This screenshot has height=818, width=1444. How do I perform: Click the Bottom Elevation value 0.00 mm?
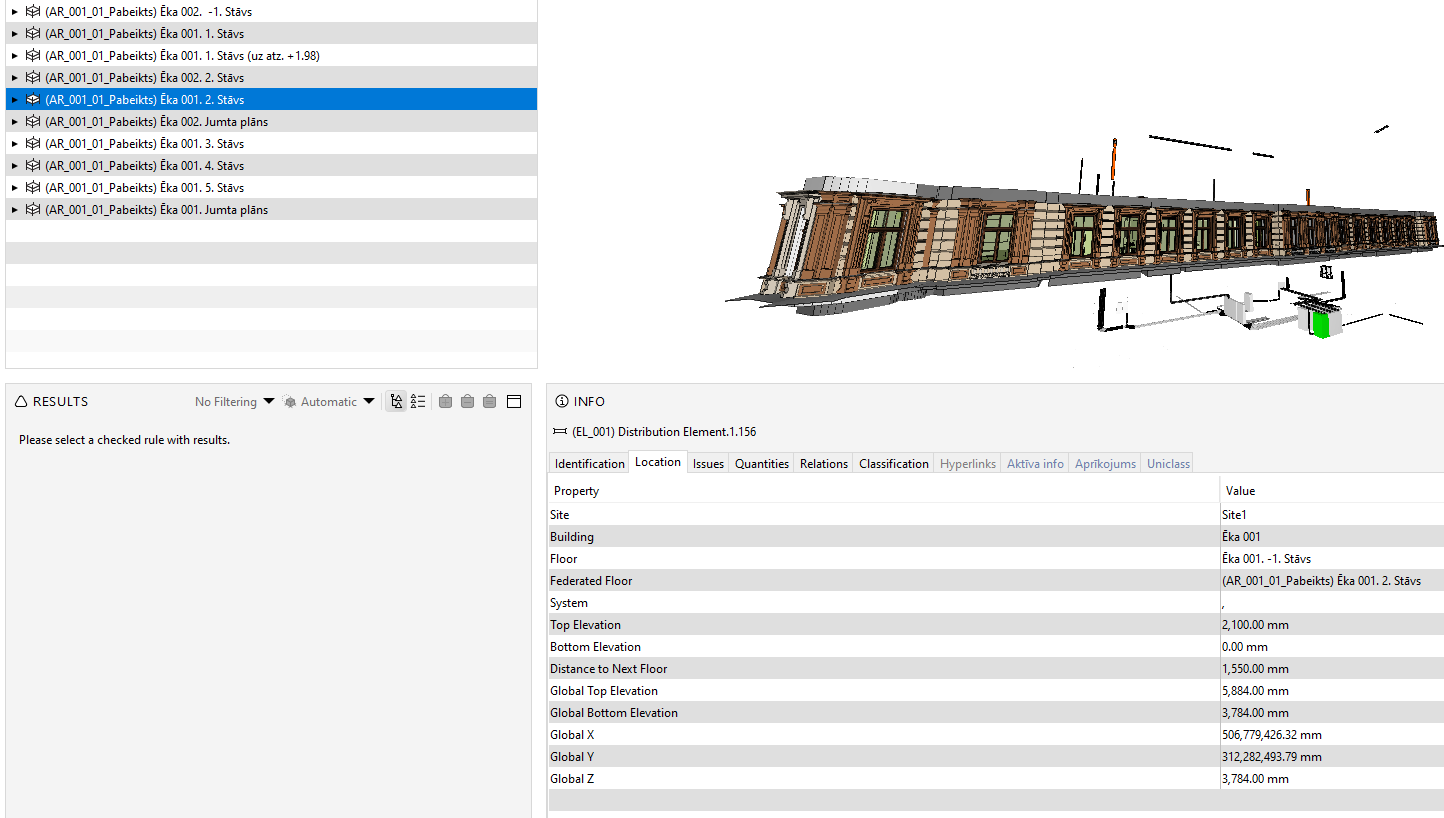point(1332,647)
